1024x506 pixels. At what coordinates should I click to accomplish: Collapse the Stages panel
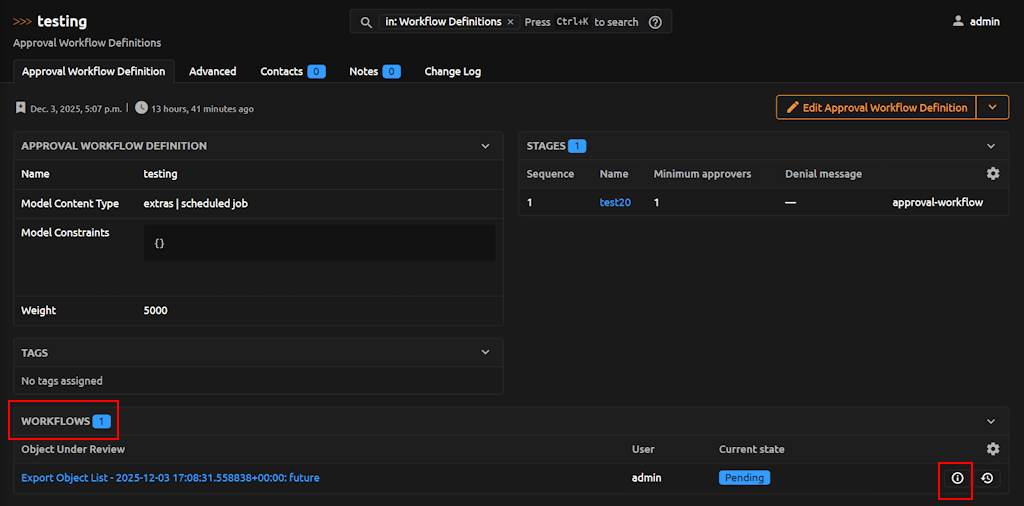click(x=991, y=146)
